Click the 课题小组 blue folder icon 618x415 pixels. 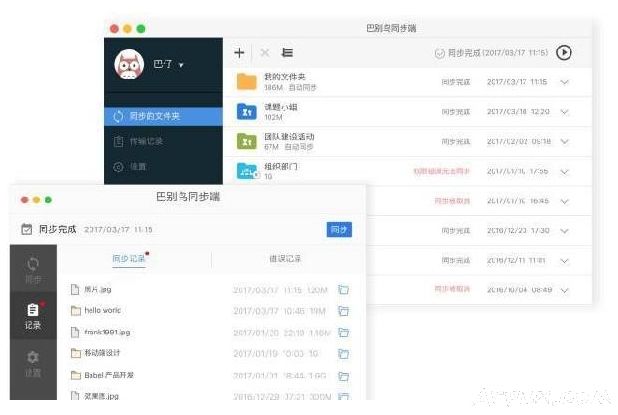pos(247,112)
